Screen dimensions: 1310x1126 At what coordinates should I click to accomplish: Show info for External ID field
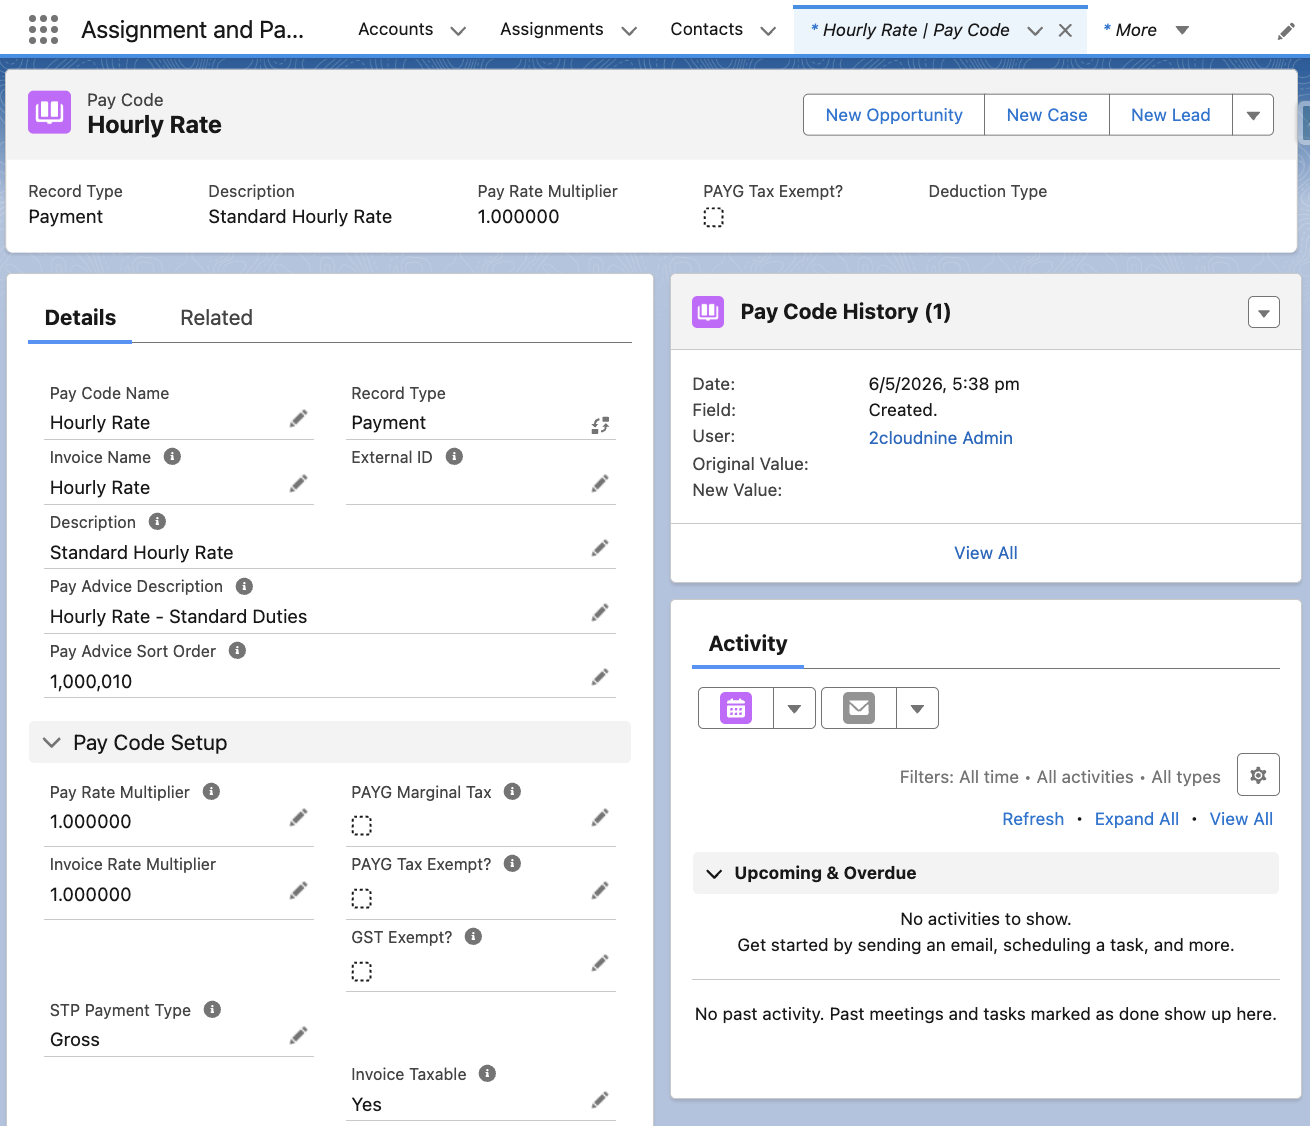coord(454,456)
